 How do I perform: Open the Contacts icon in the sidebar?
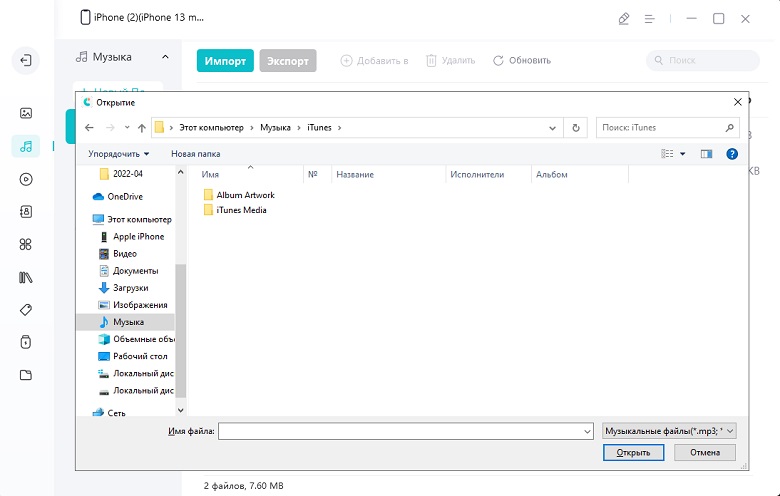26,212
